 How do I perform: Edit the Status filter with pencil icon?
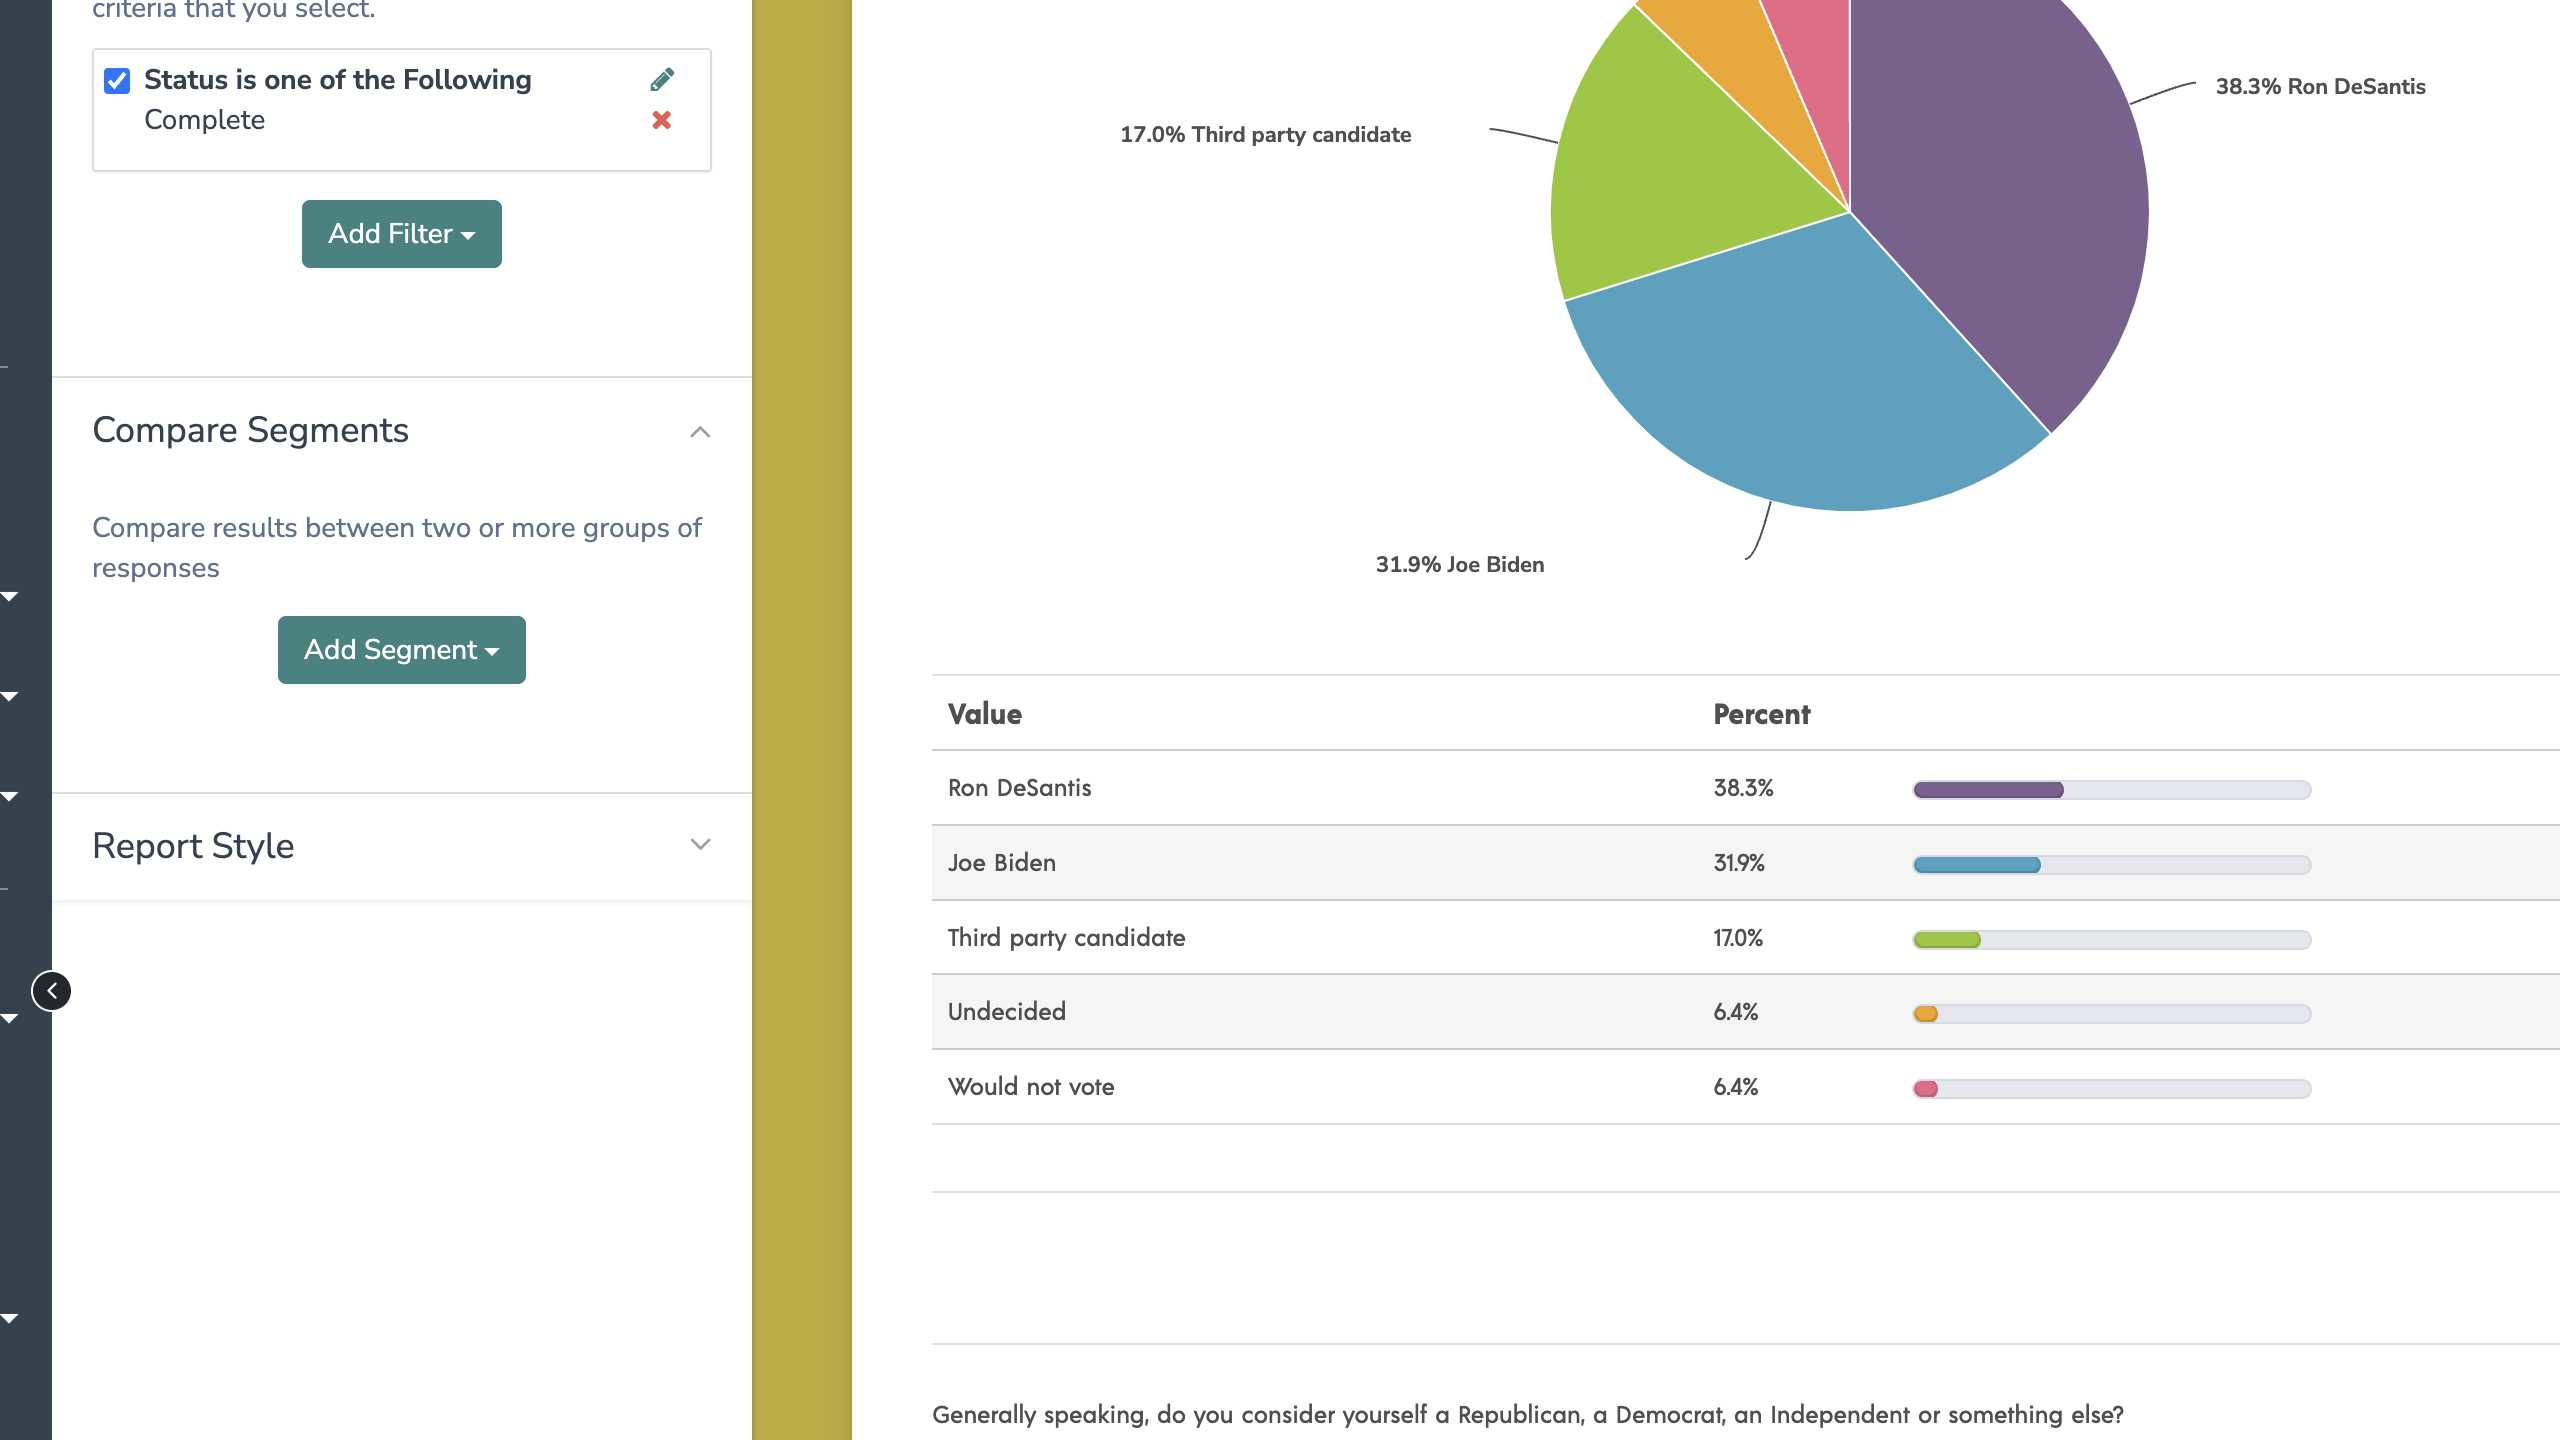point(661,79)
